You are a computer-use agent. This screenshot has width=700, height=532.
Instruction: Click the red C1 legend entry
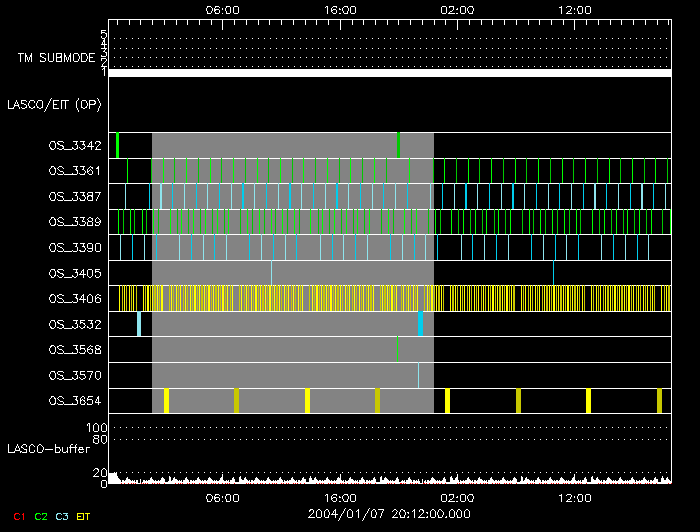(18, 516)
